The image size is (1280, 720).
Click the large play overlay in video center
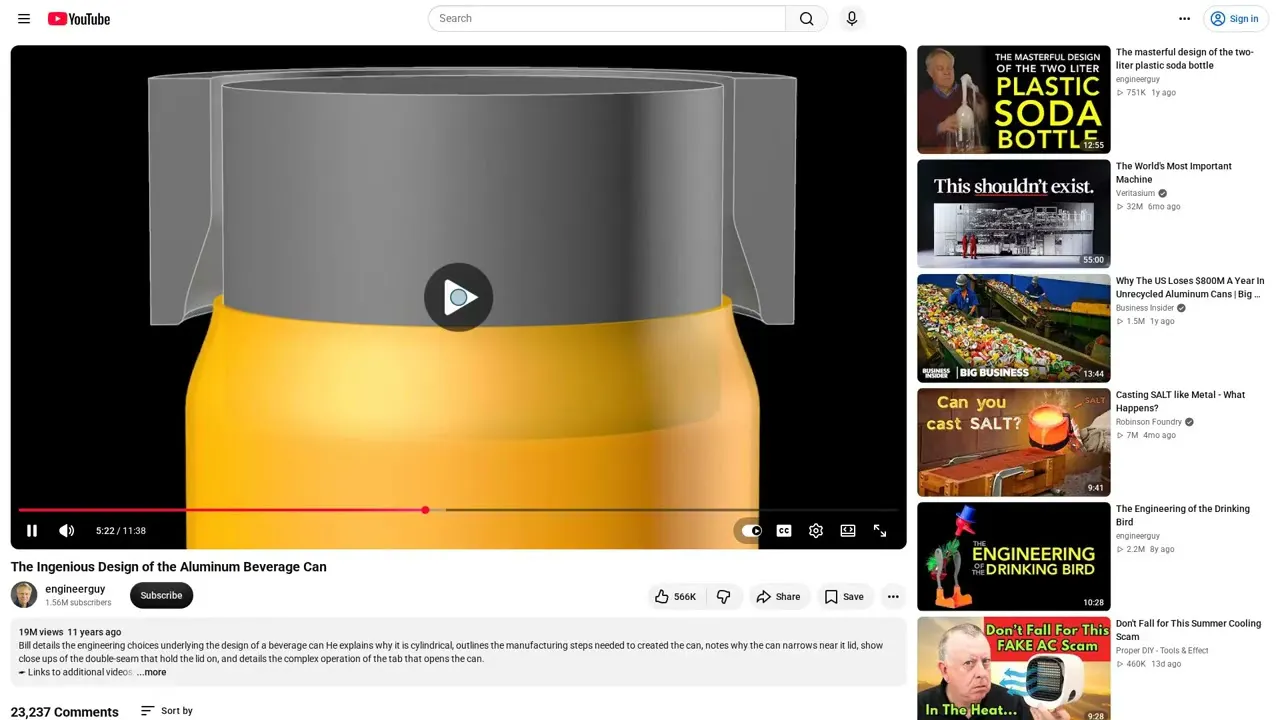(x=459, y=297)
